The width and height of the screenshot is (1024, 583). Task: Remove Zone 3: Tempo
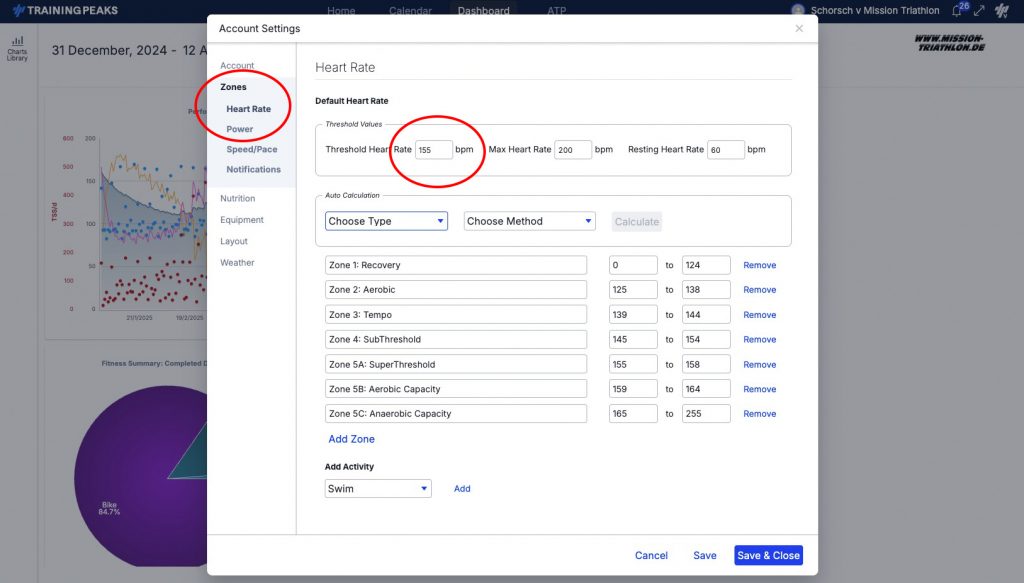(x=760, y=315)
